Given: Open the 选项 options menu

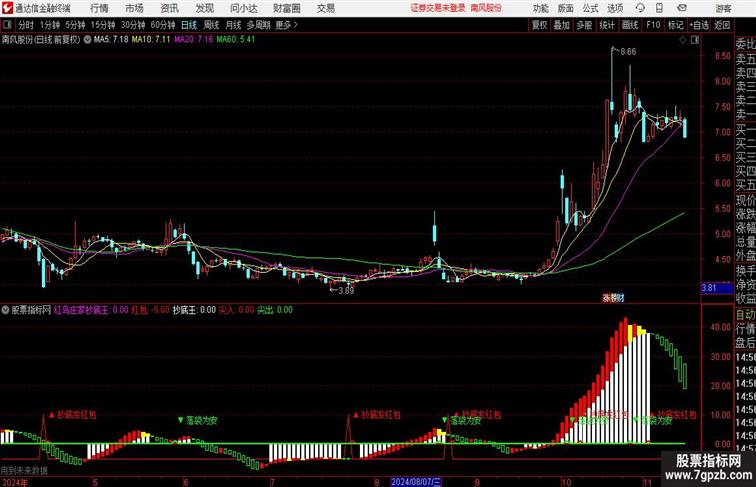Looking at the screenshot, I should click(x=615, y=8).
